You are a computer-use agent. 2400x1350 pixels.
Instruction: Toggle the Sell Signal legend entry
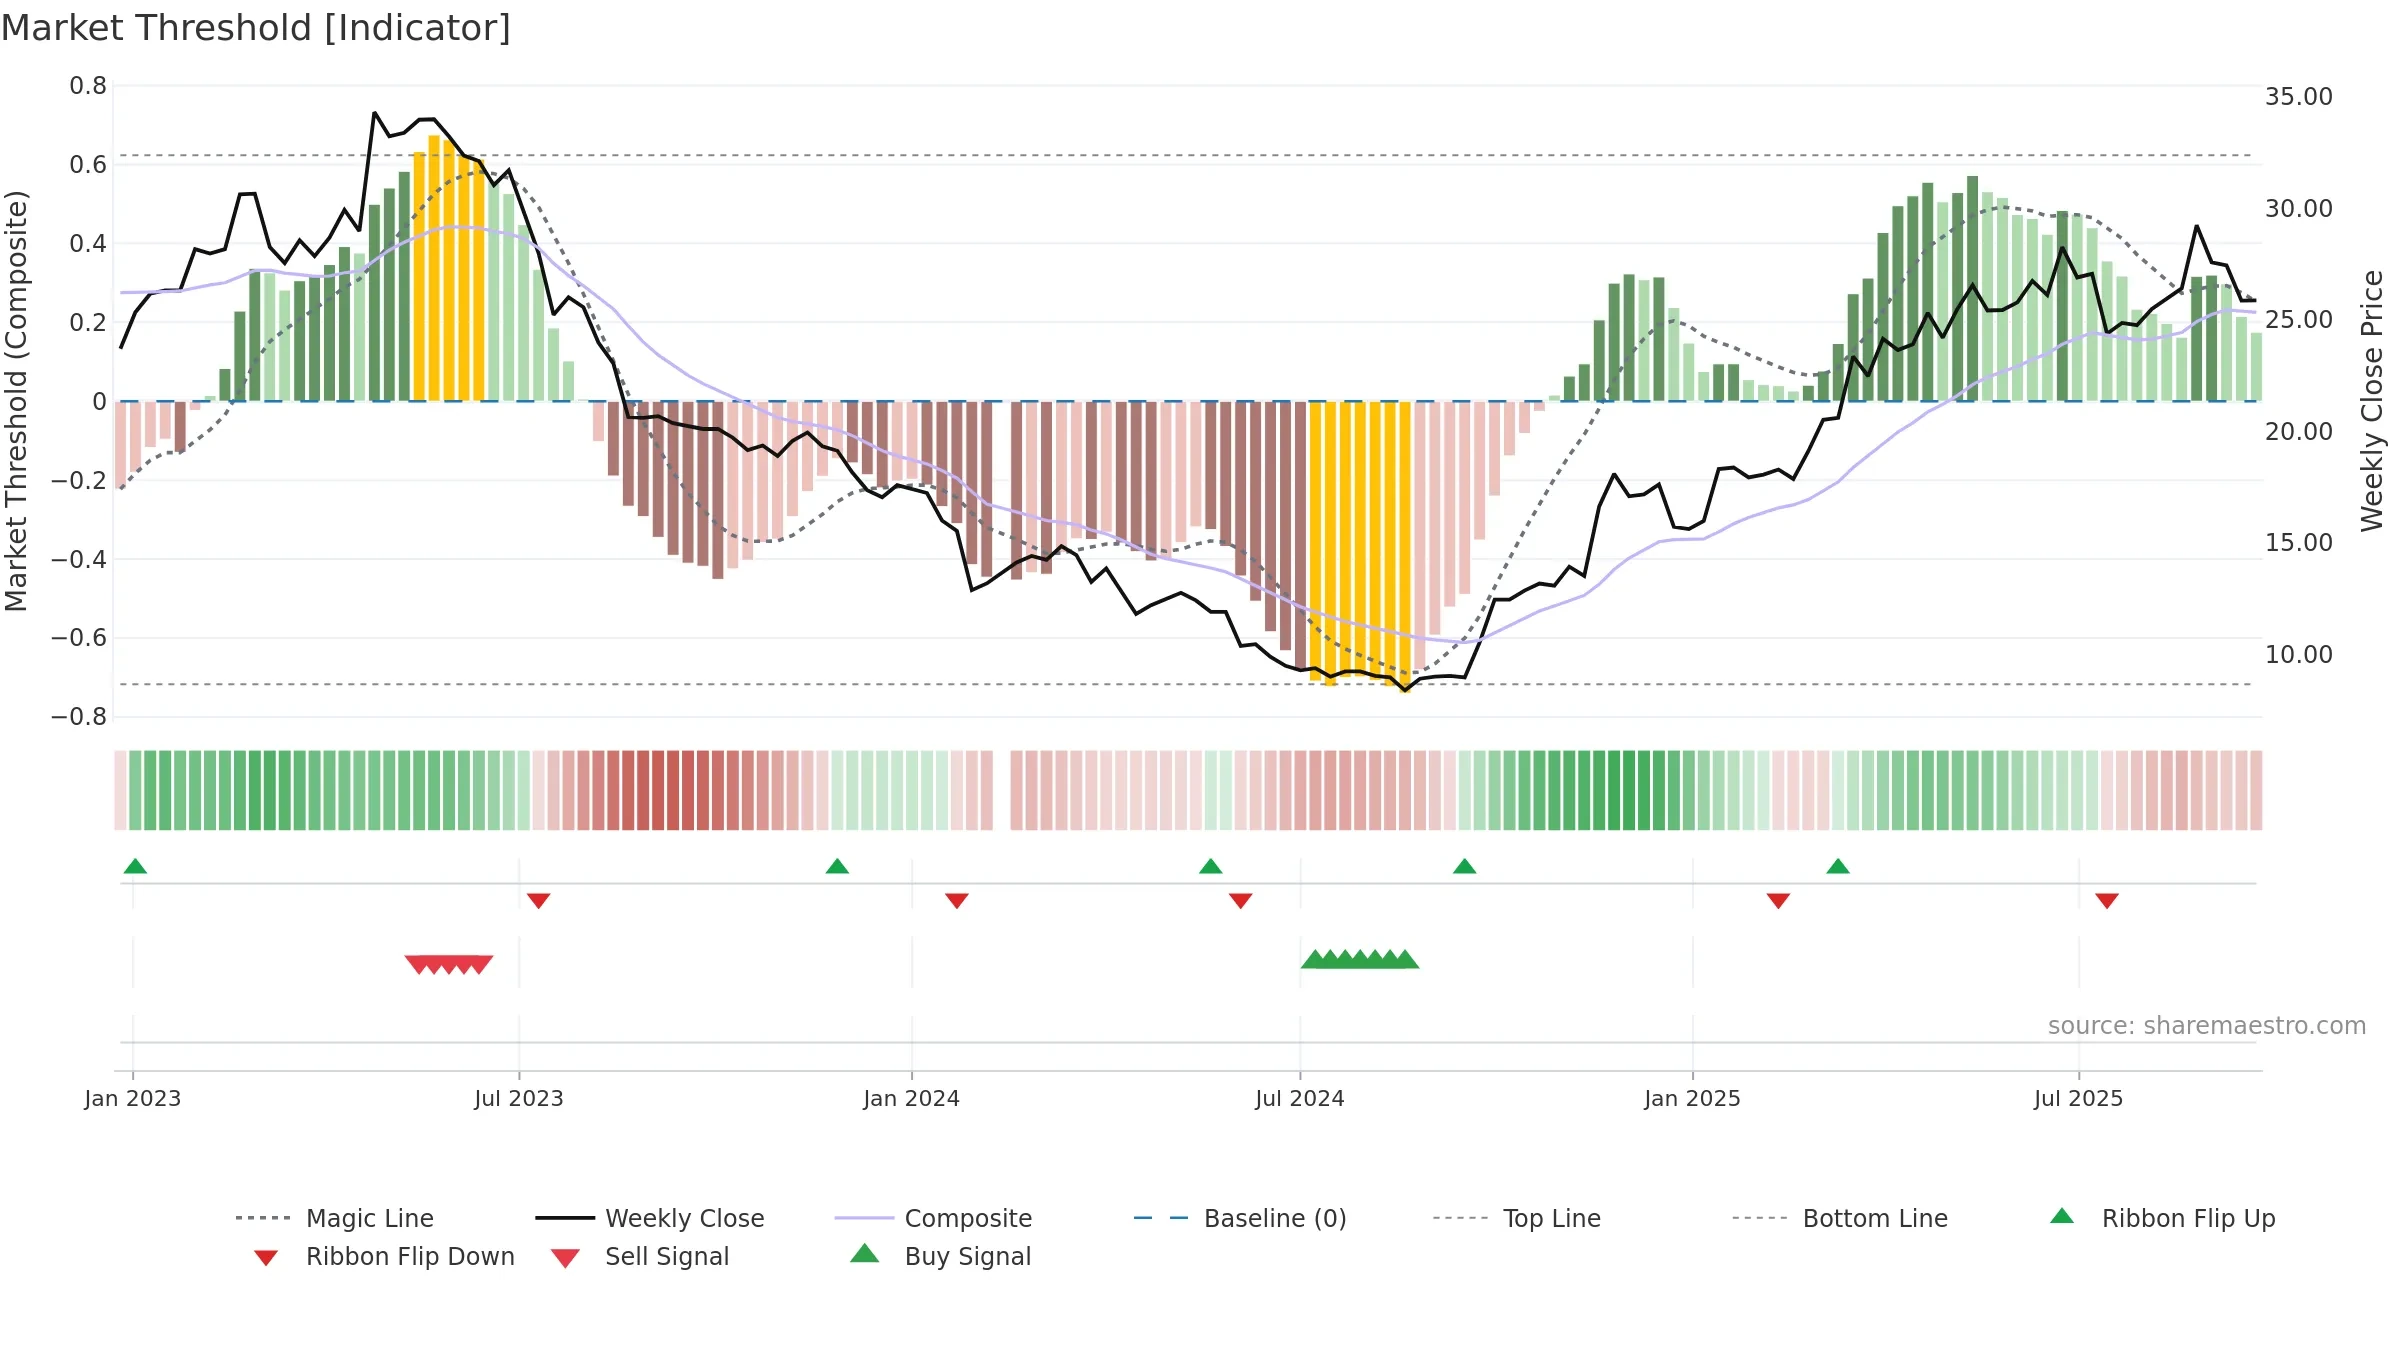[x=640, y=1256]
